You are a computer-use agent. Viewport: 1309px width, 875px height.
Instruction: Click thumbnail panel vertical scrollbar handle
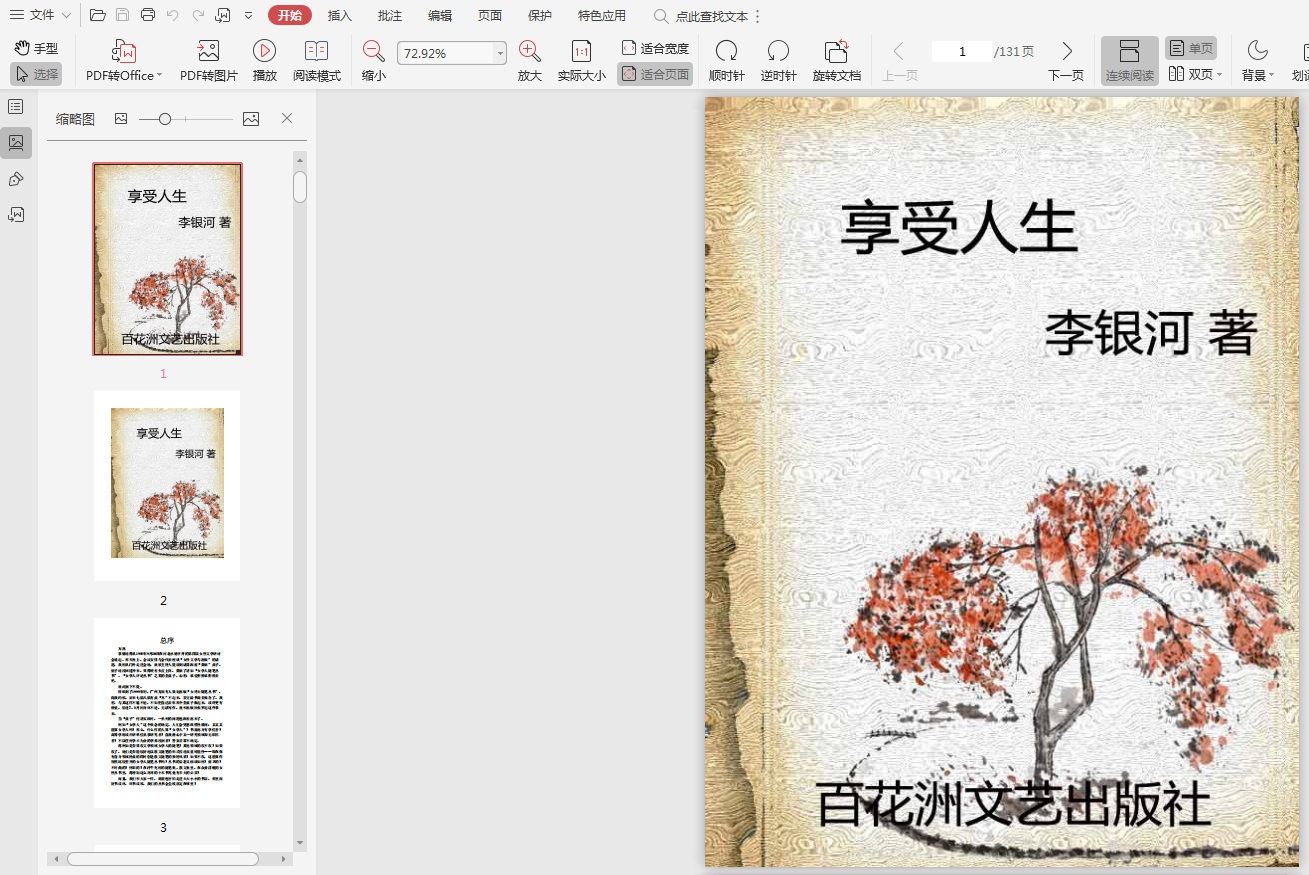tap(300, 187)
